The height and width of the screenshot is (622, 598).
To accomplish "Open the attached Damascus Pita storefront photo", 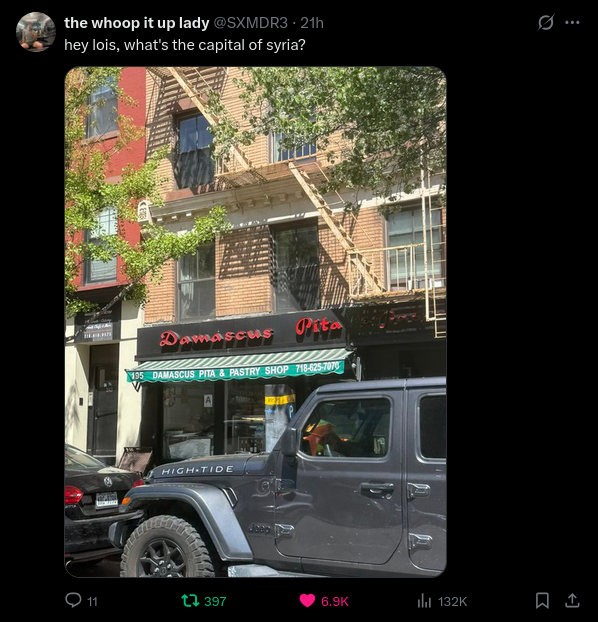I will 256,322.
